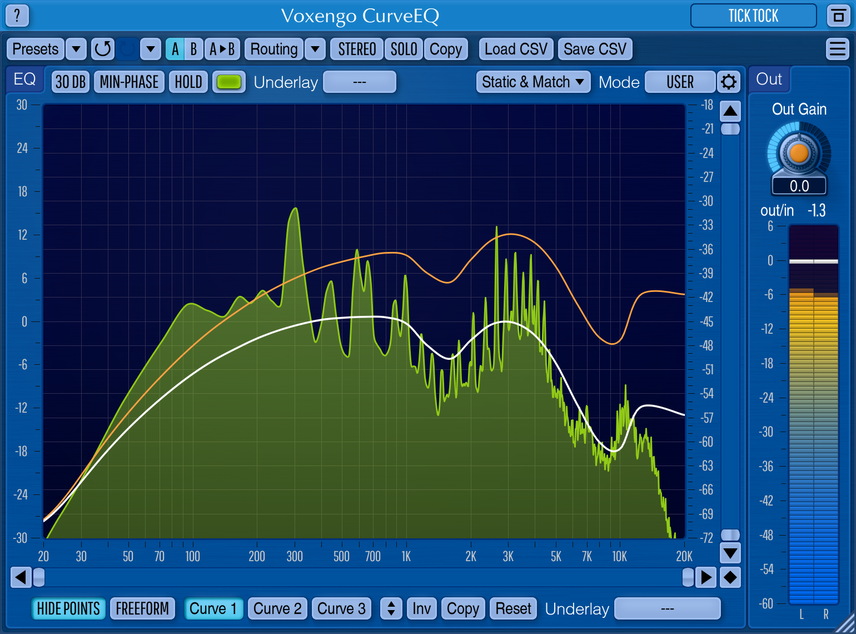Click the Load CSV button
The width and height of the screenshot is (856, 634).
517,49
